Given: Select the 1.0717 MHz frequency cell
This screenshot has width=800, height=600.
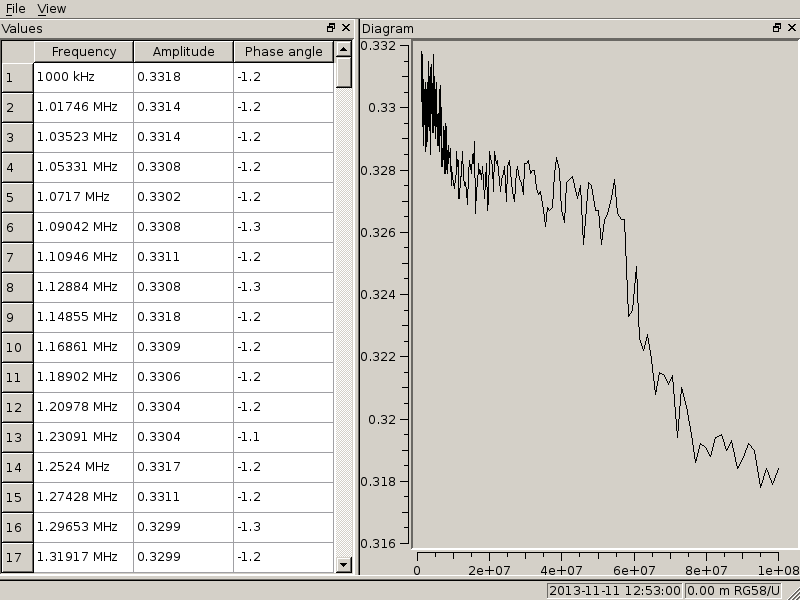Looking at the screenshot, I should pos(84,197).
